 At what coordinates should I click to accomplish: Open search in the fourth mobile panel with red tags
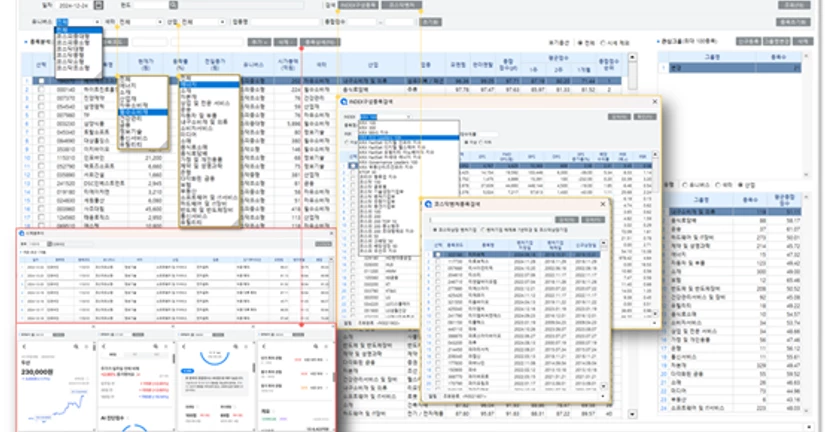(316, 347)
